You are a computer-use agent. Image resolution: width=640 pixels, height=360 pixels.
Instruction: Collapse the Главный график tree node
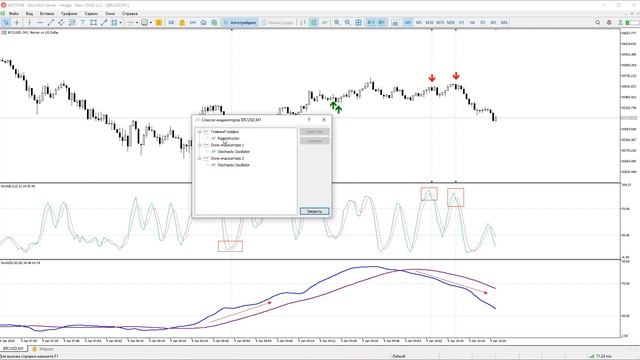(200, 132)
